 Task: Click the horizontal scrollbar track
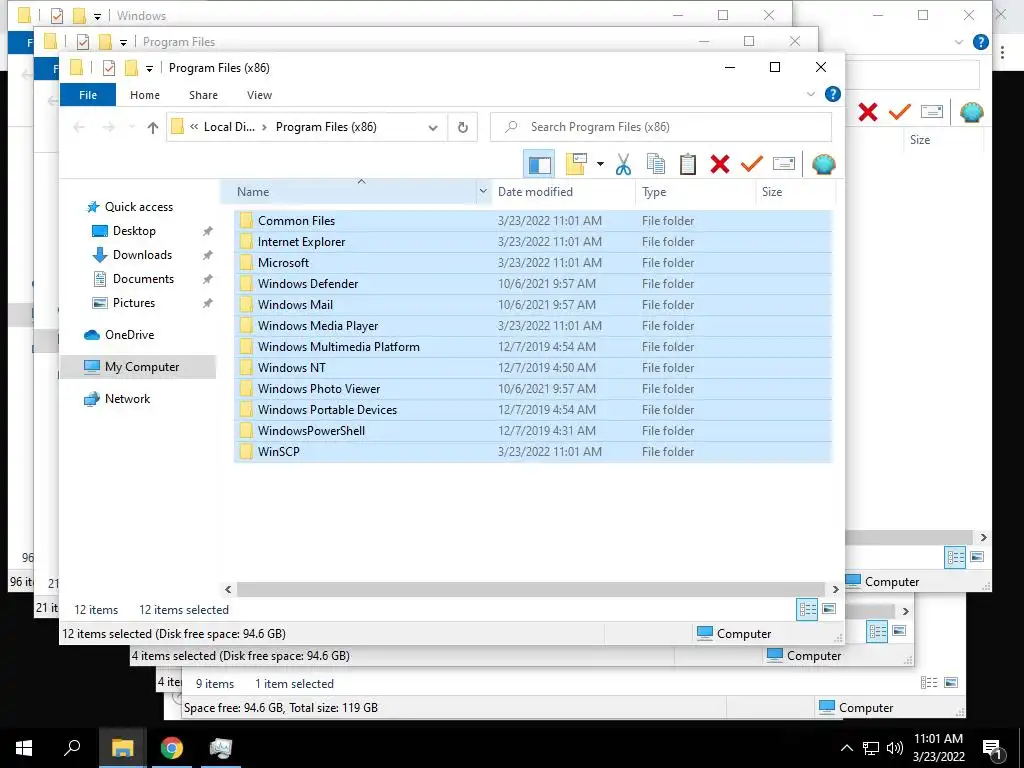tap(531, 589)
